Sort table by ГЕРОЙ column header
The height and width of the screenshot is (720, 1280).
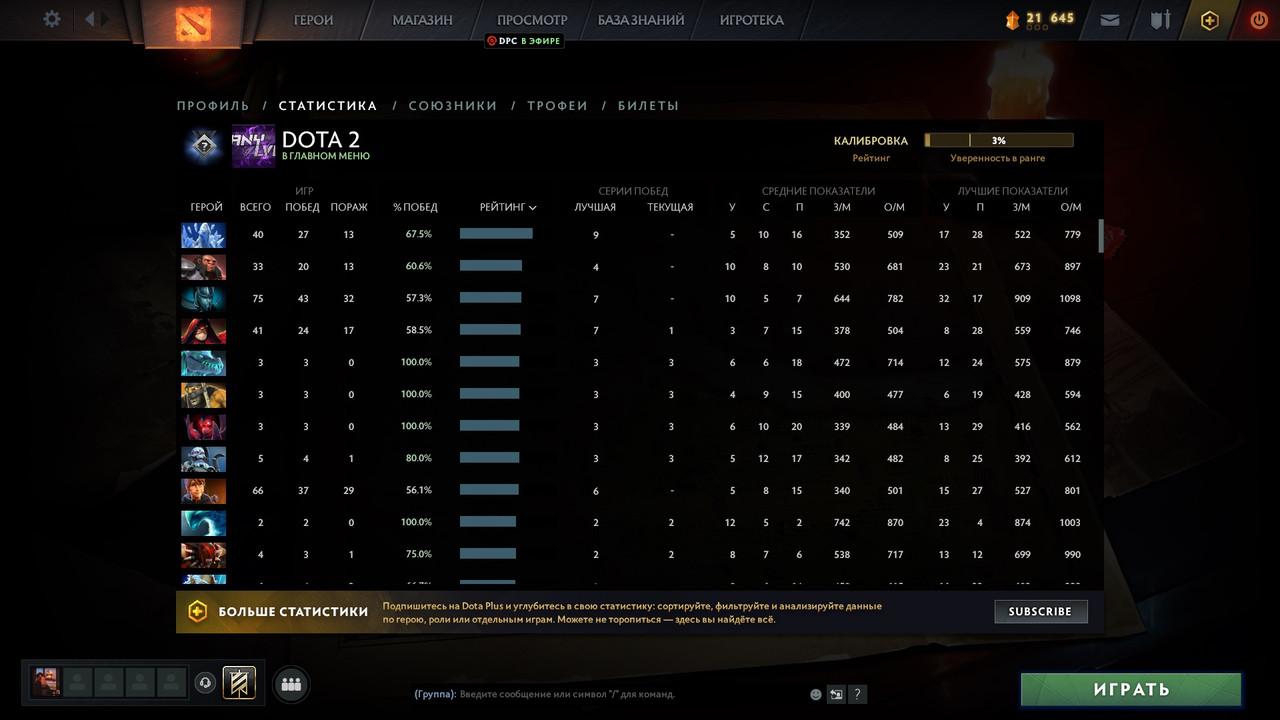pos(206,207)
